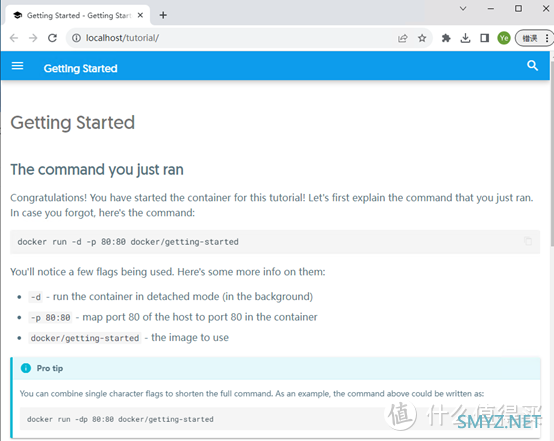Expand the tab search chevron

(x=463, y=8)
